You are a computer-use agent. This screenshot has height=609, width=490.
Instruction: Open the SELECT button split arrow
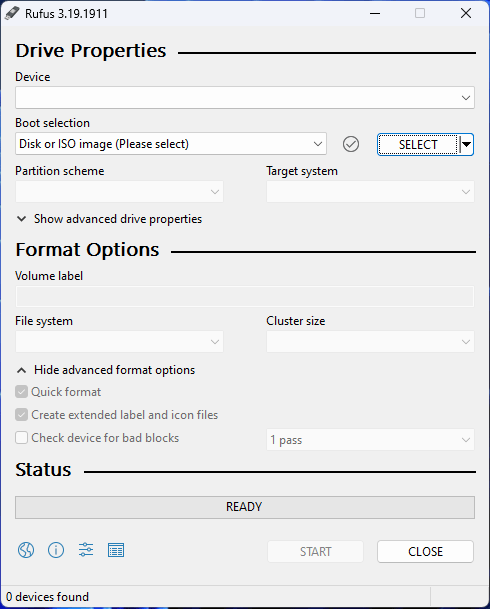466,144
